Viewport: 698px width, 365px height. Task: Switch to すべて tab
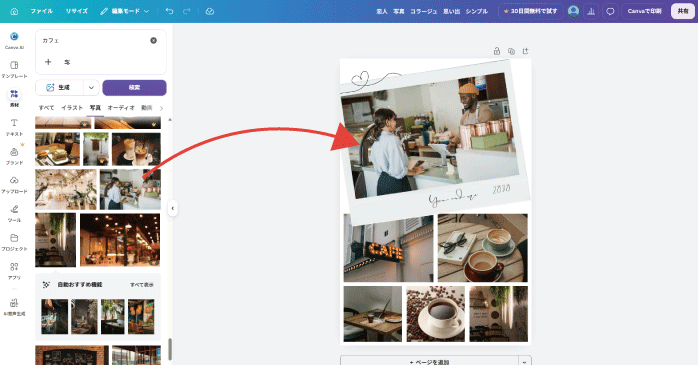tap(46, 108)
